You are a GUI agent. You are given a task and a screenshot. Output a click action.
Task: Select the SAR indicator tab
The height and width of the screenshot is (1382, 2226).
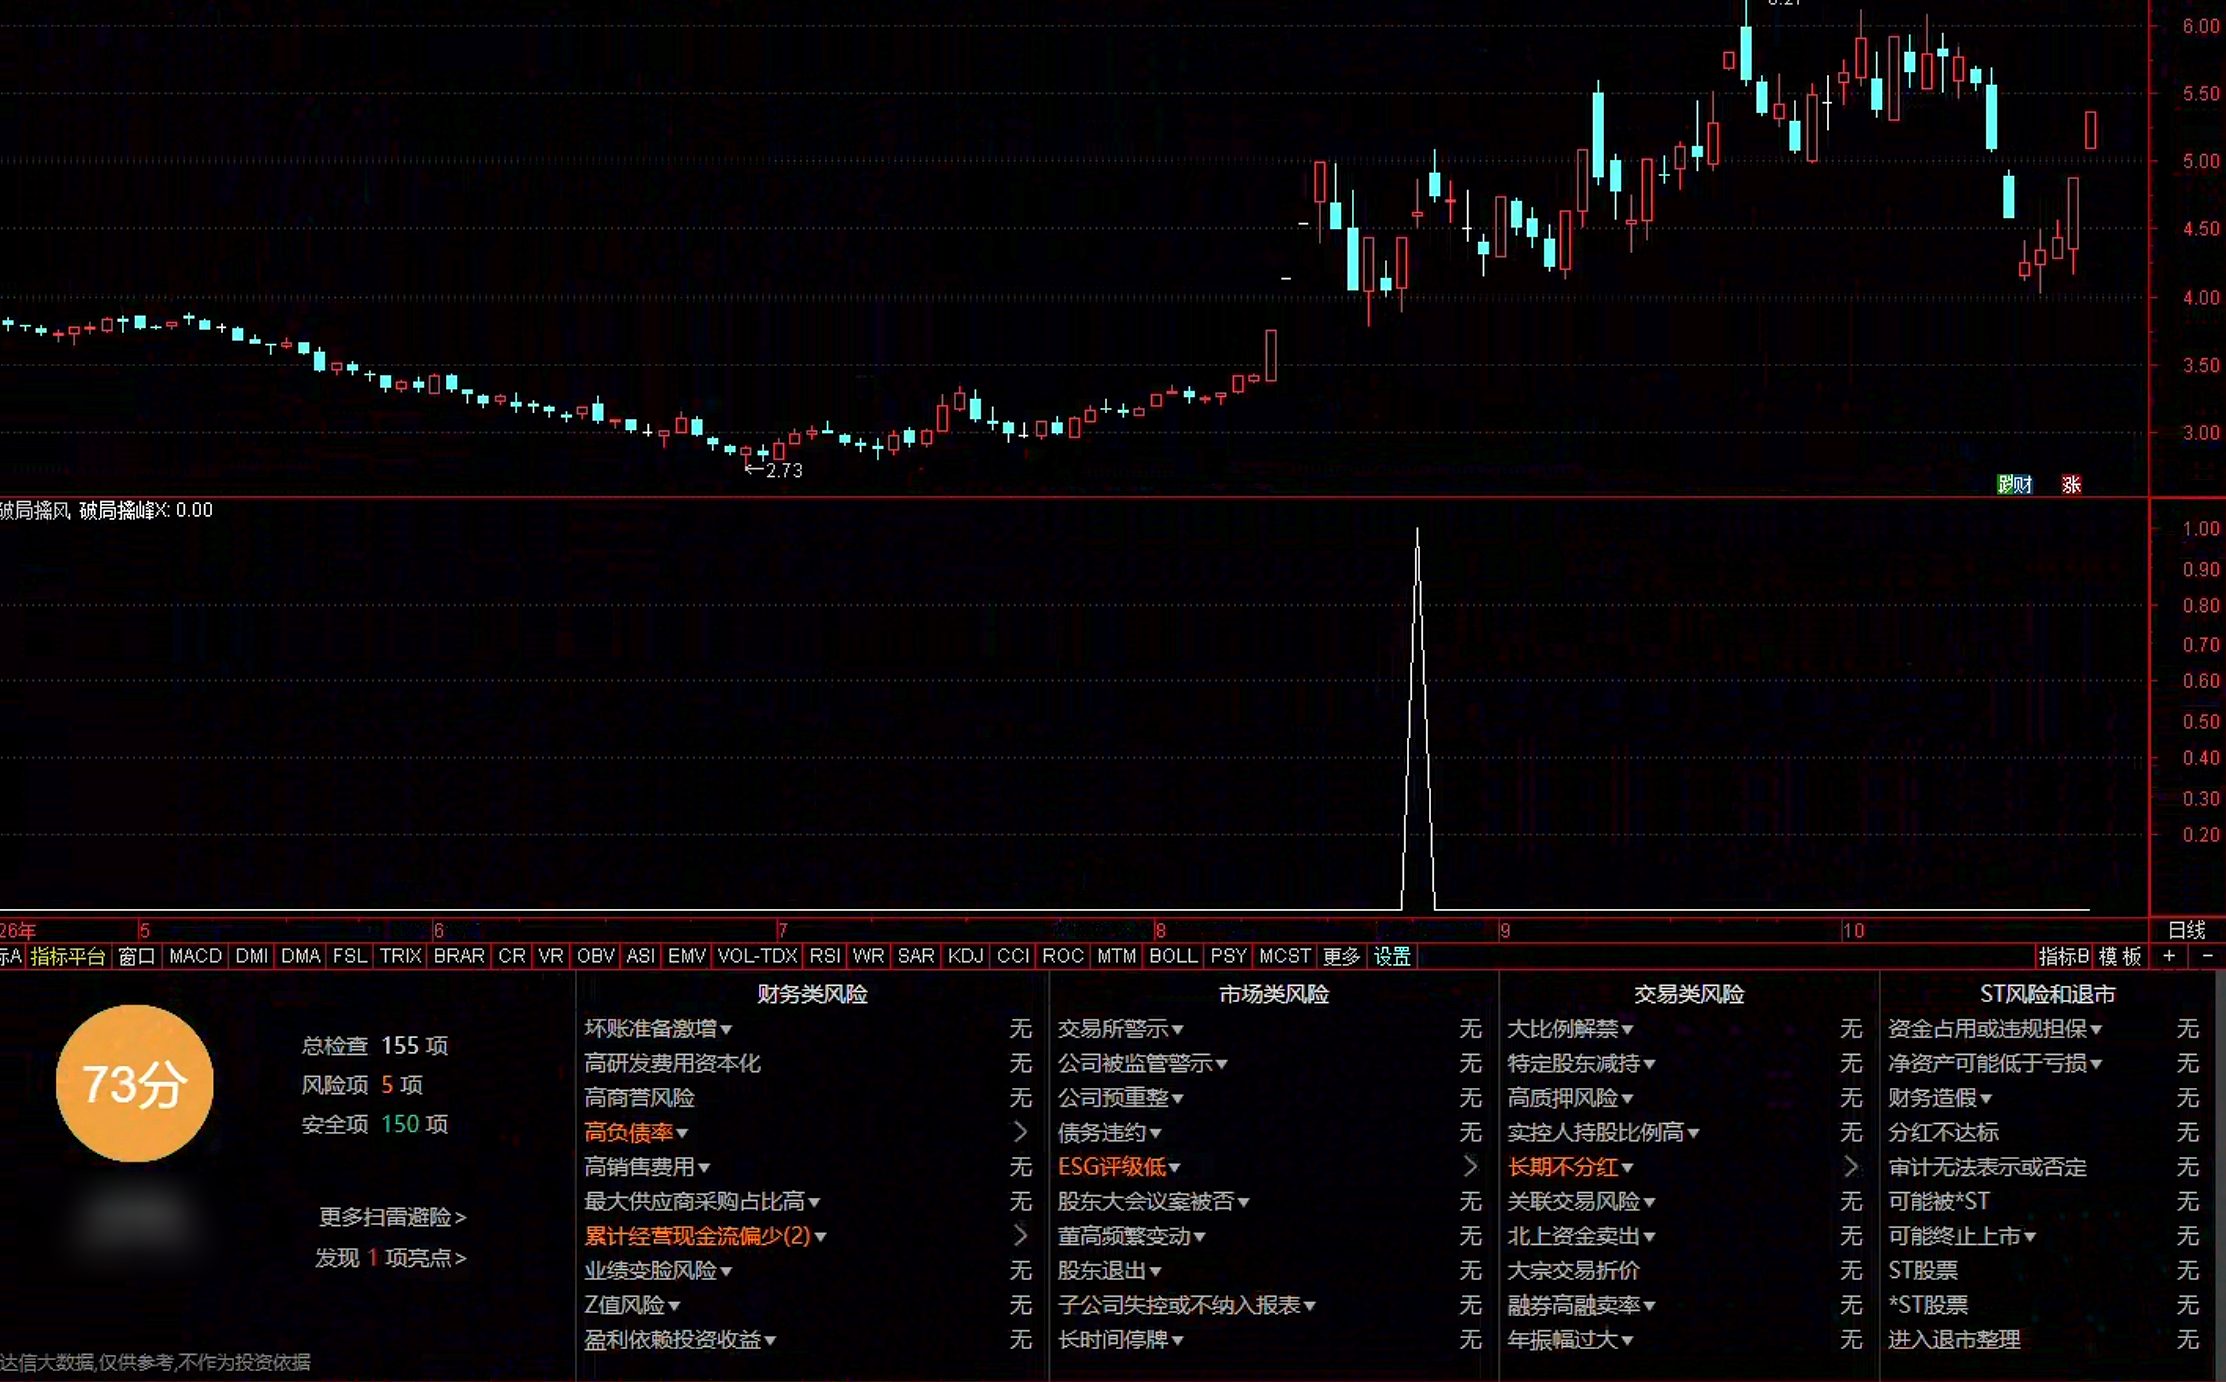pos(915,956)
